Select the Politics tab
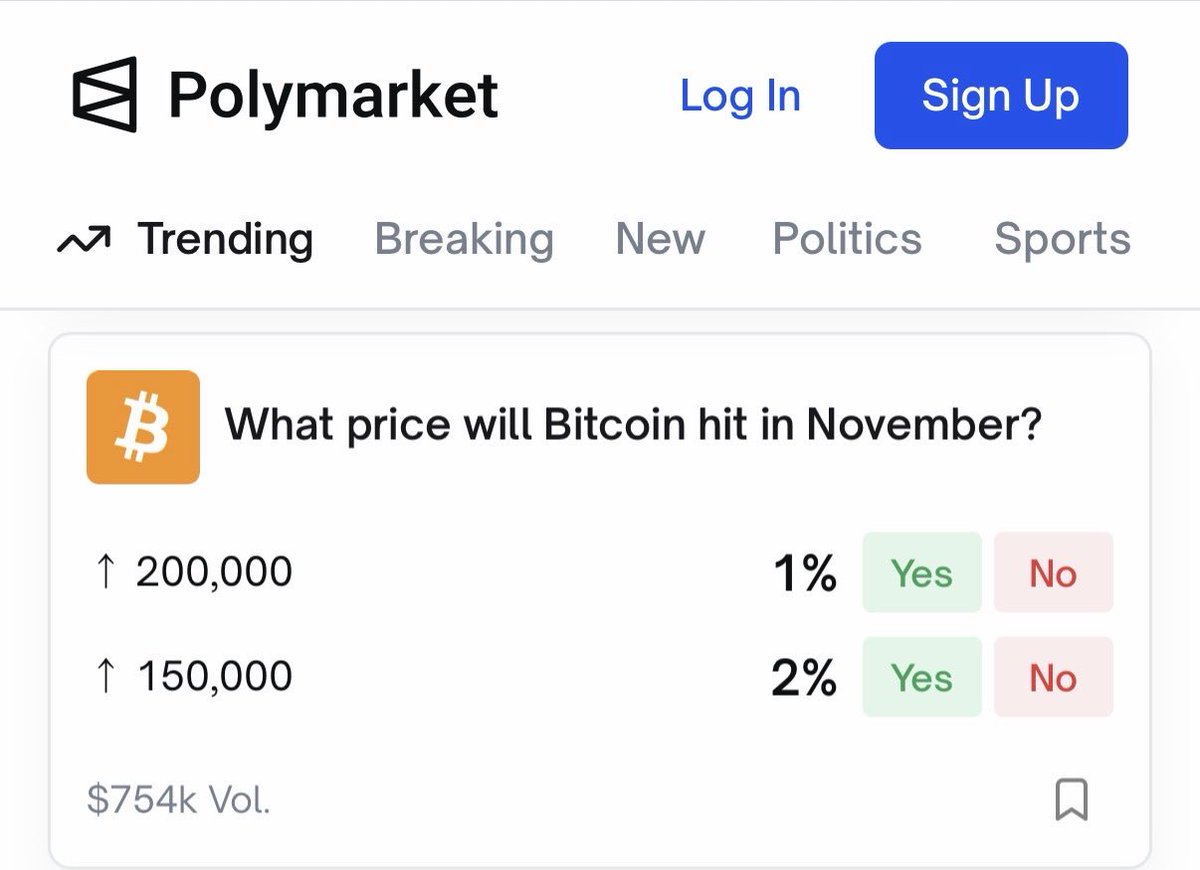Viewport: 1200px width, 870px height. pos(847,239)
